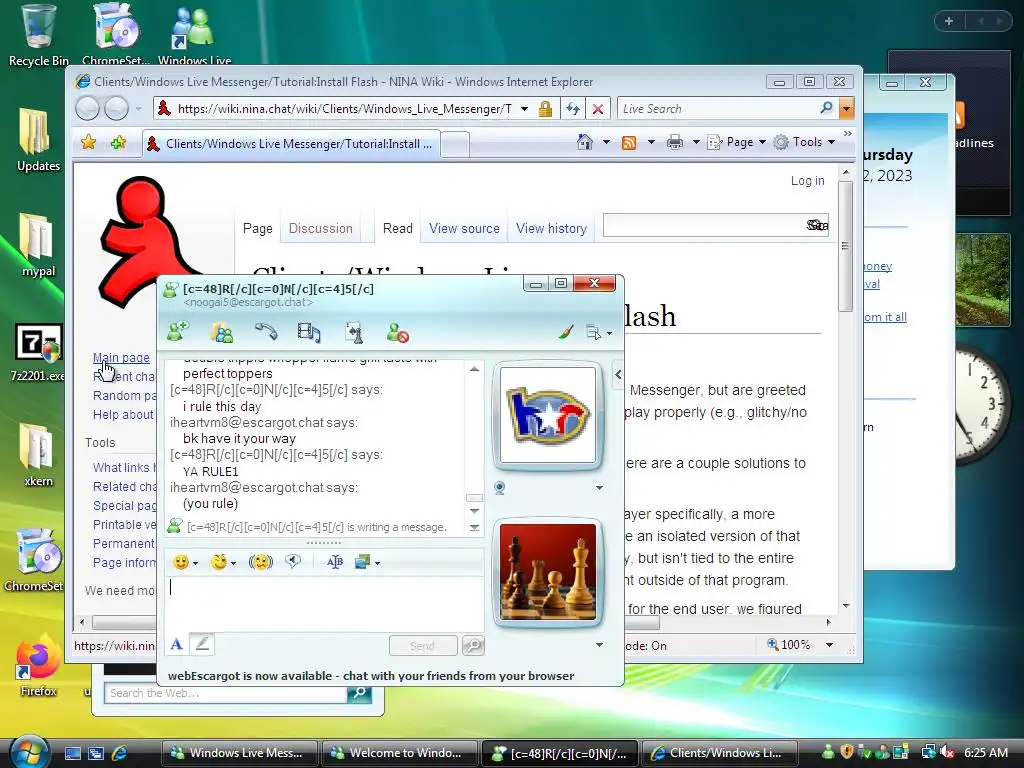The width and height of the screenshot is (1024, 768).
Task: Select the Page tab on wiki
Action: pyautogui.click(x=257, y=229)
